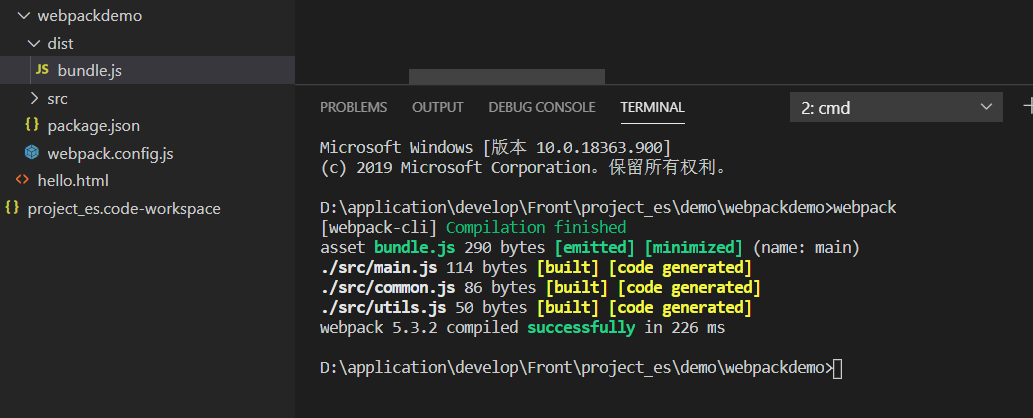Select the dist folder label
This screenshot has width=1033, height=418.
tap(61, 44)
